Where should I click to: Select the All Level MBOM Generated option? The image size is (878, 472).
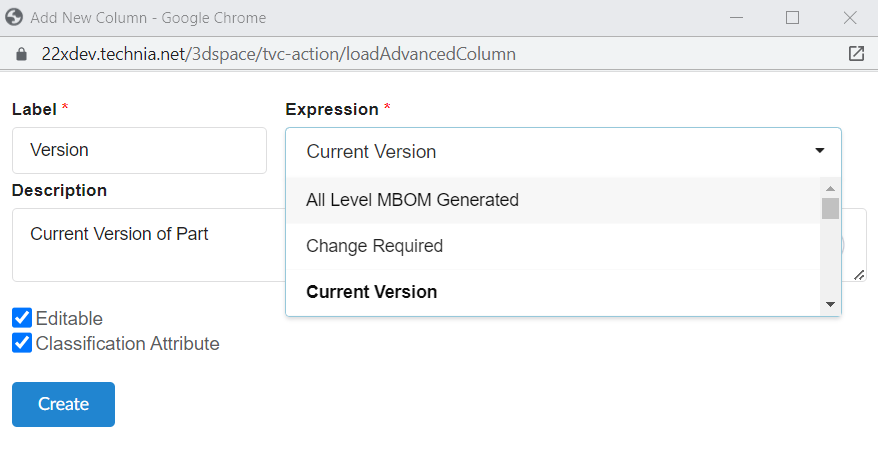pos(412,200)
